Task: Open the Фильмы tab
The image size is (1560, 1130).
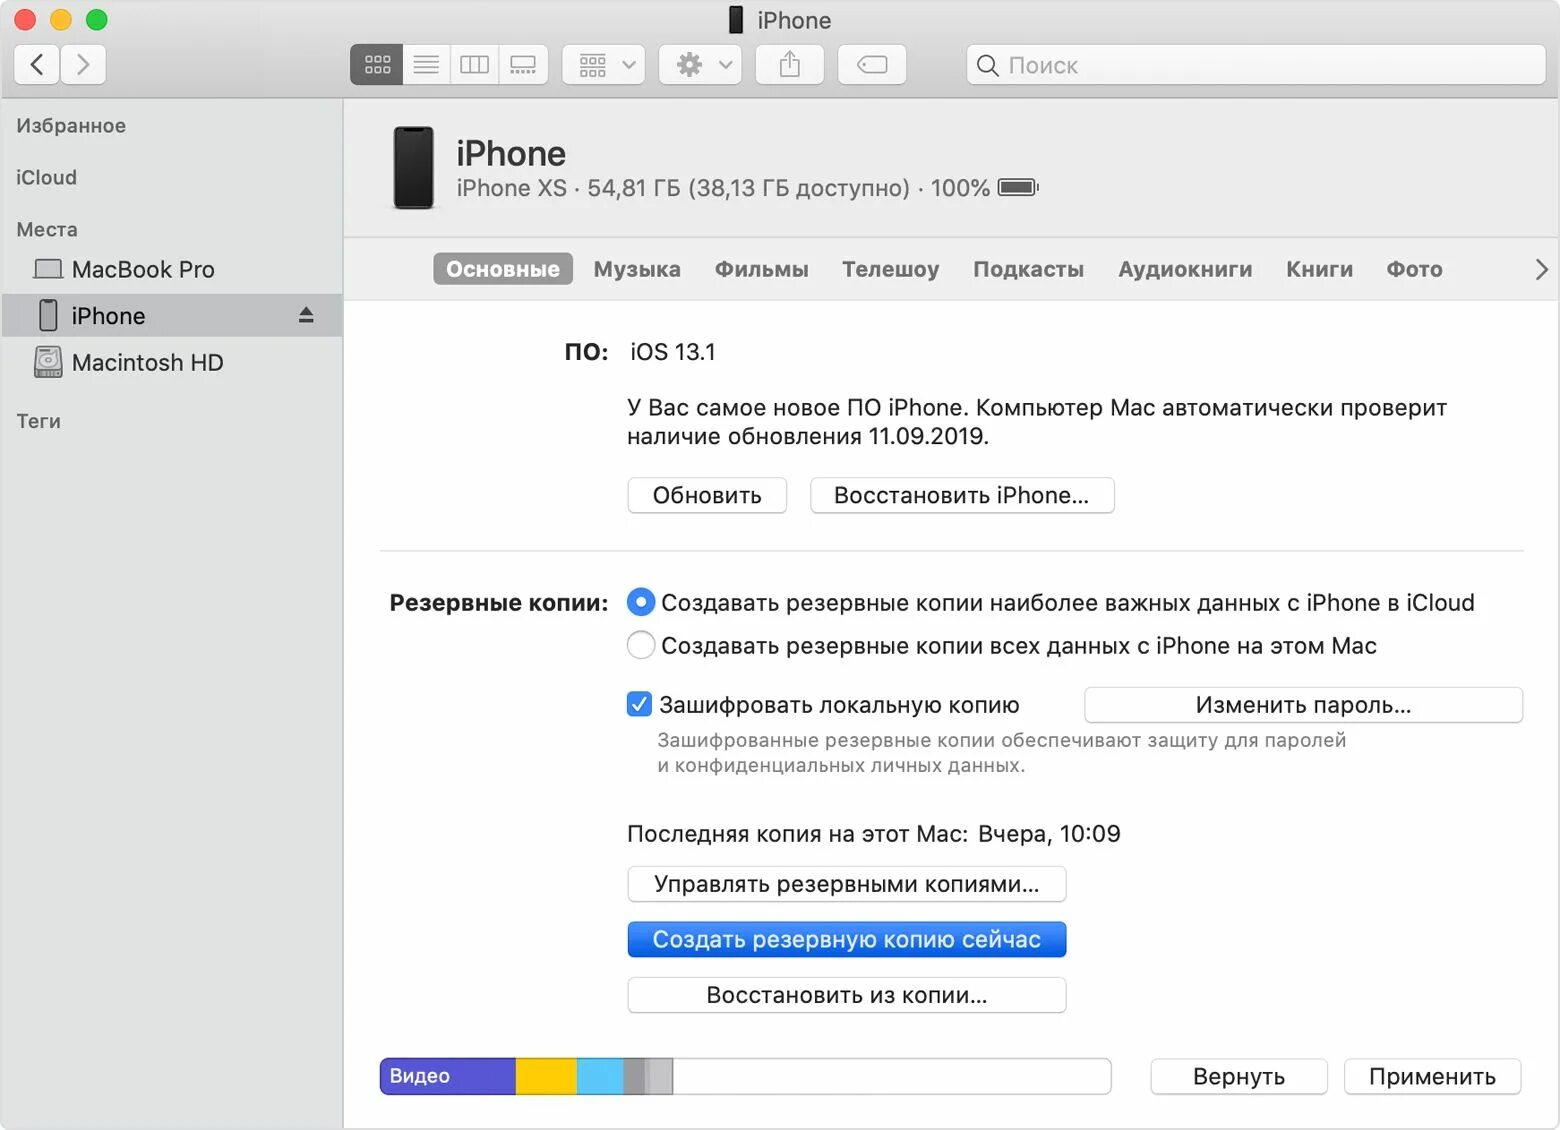Action: [762, 269]
